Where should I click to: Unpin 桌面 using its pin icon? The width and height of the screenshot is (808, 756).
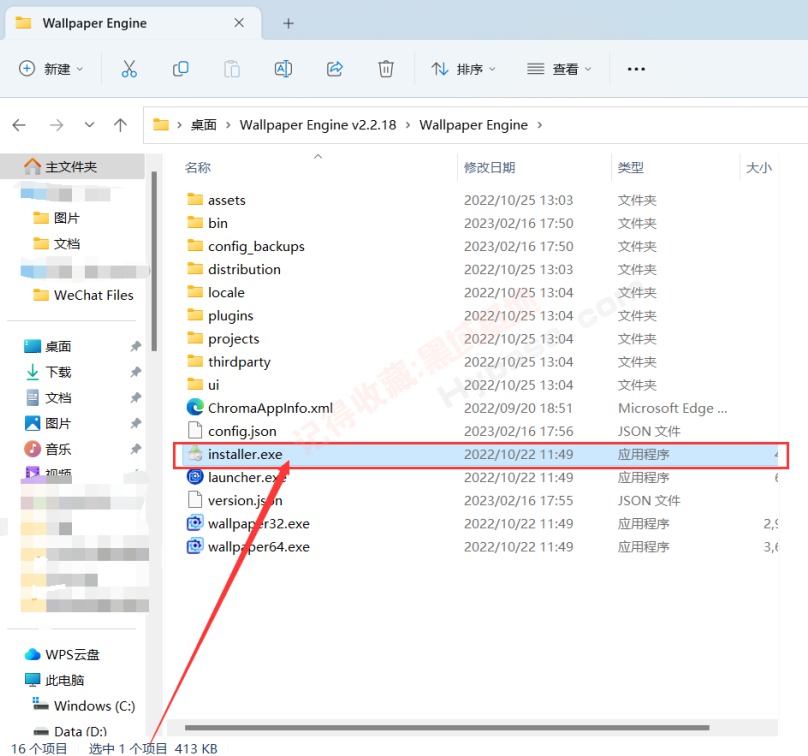[136, 346]
